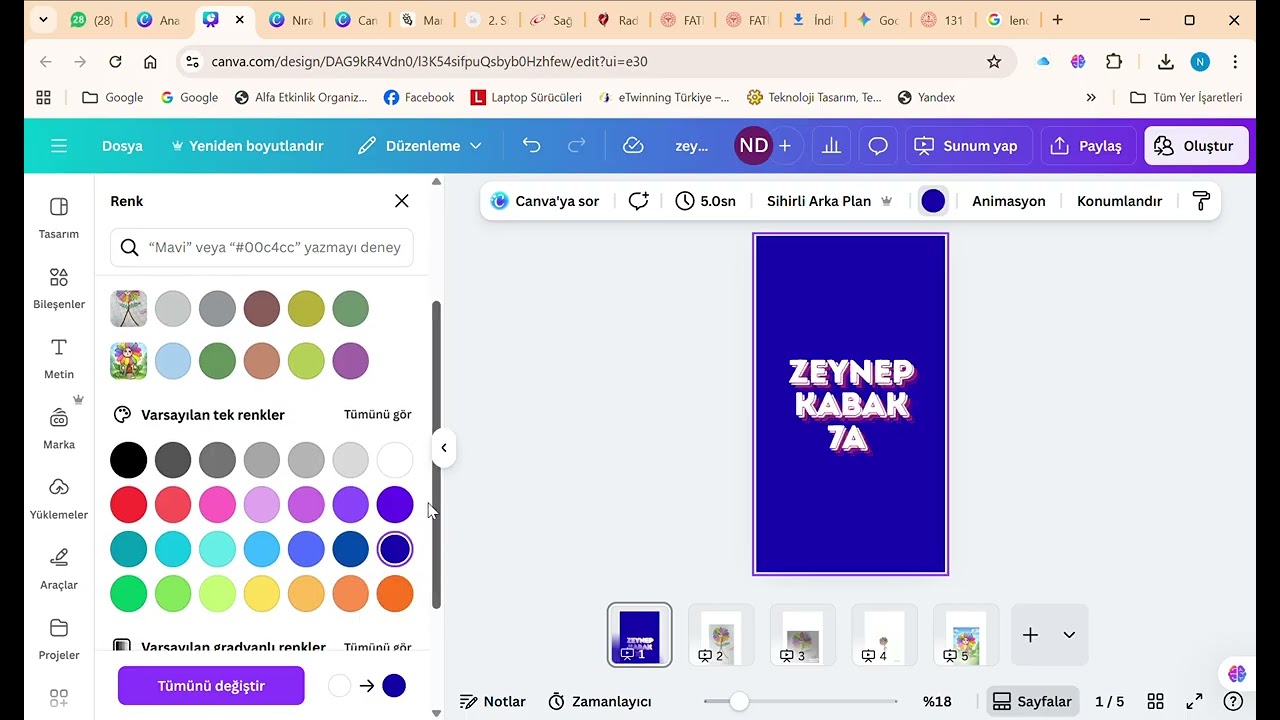Adjust the zoom slider handle
This screenshot has width=1280, height=720.
coord(739,701)
